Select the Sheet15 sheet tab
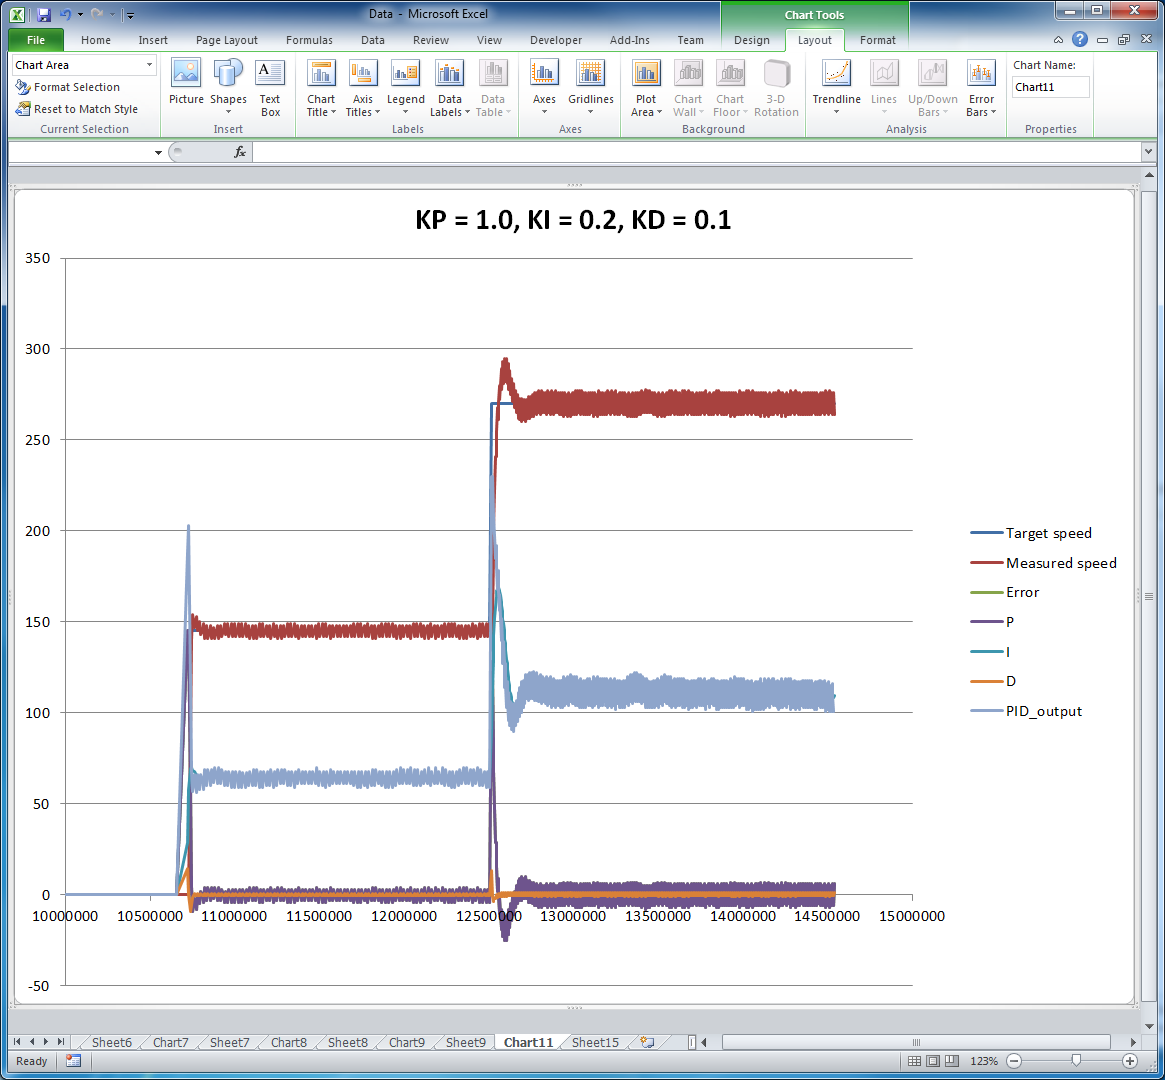 click(x=595, y=1042)
